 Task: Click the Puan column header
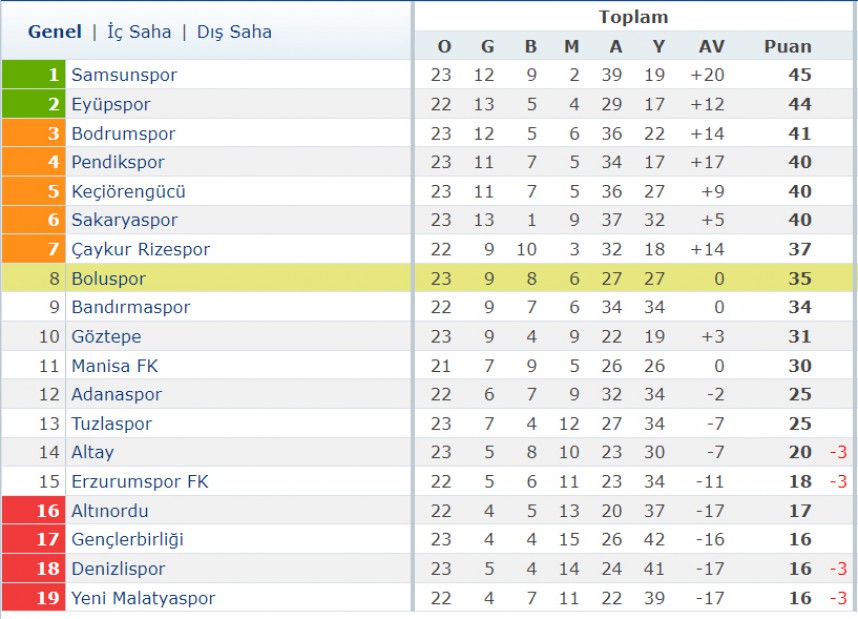(788, 47)
